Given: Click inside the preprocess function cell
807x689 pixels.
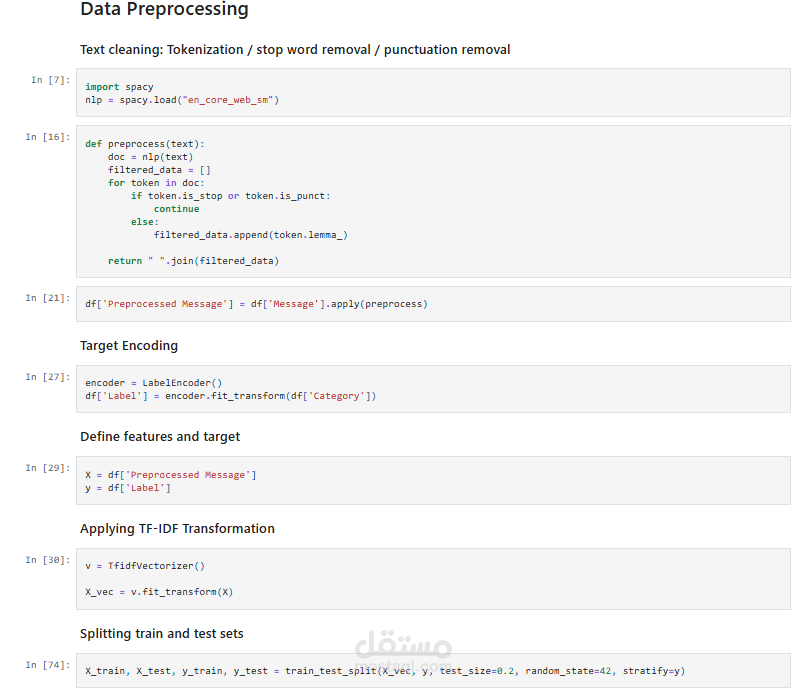Looking at the screenshot, I should tap(432, 201).
